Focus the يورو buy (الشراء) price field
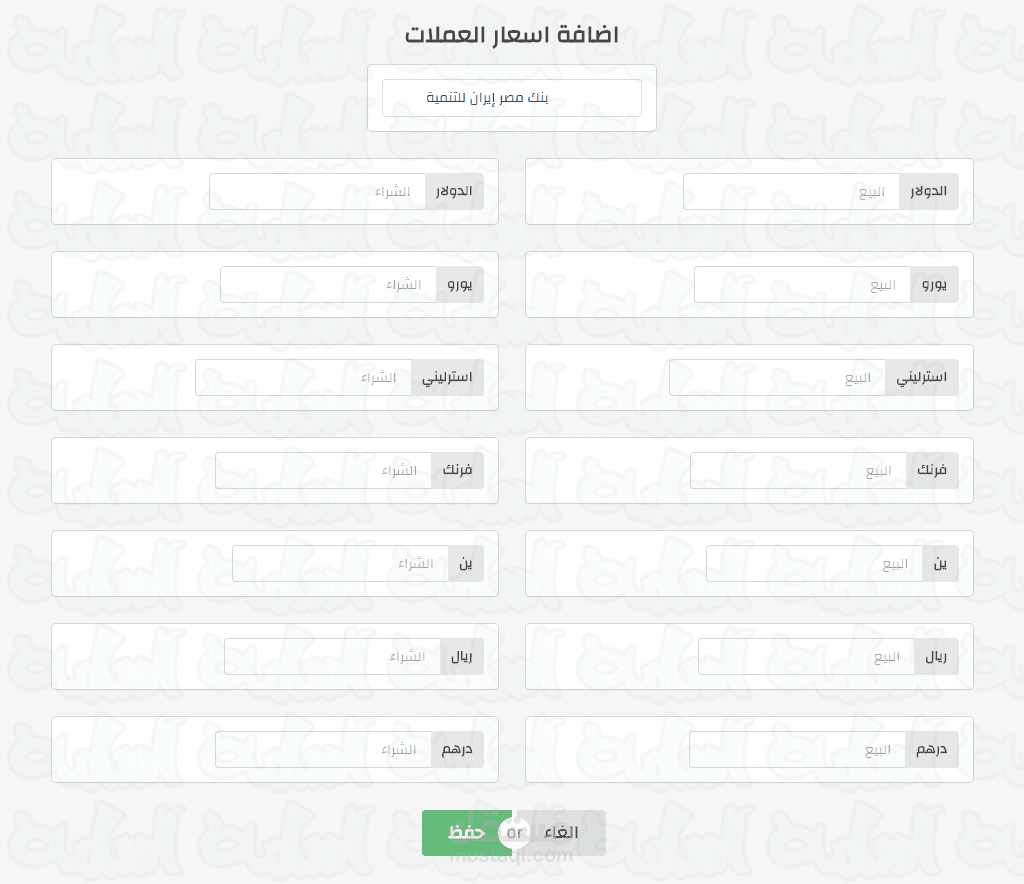The width and height of the screenshot is (1024, 884). click(x=328, y=285)
